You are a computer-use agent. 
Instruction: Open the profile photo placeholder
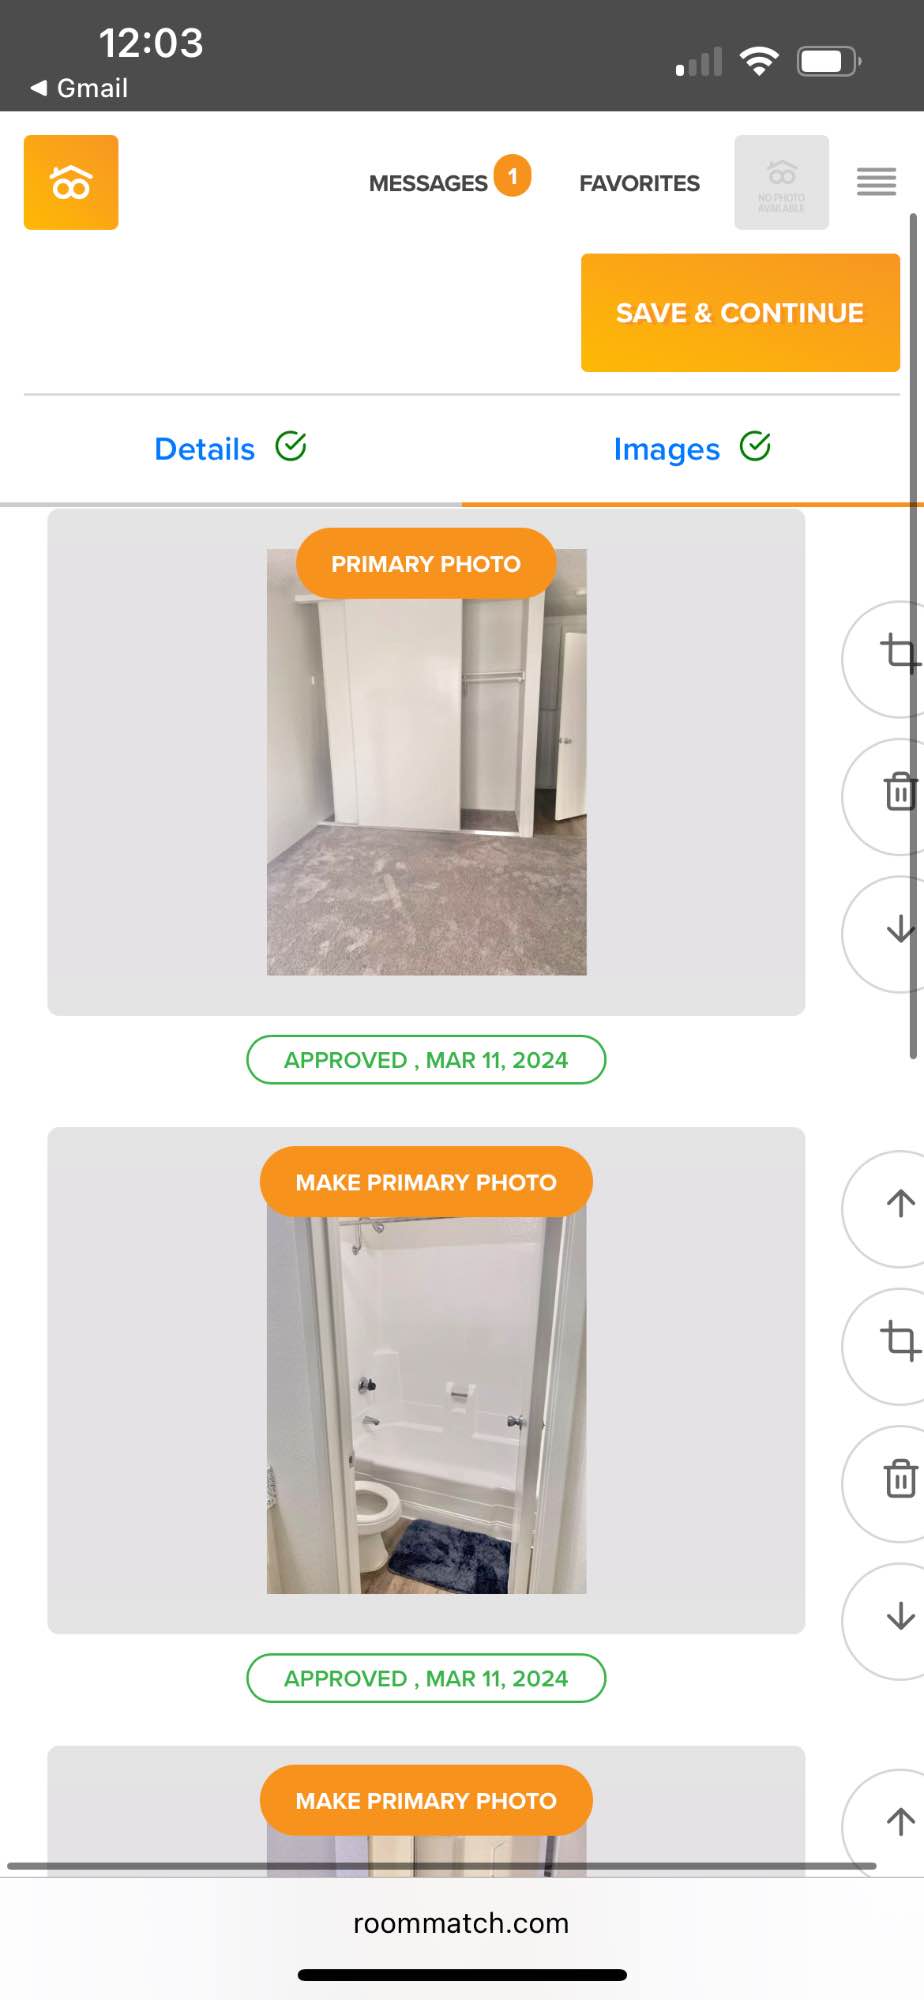coord(781,182)
